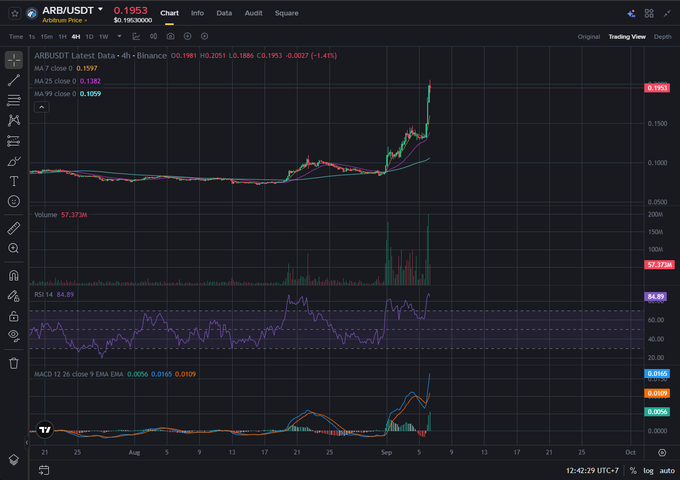Open the ARB/USDT pair selector dropdown

pos(100,9)
